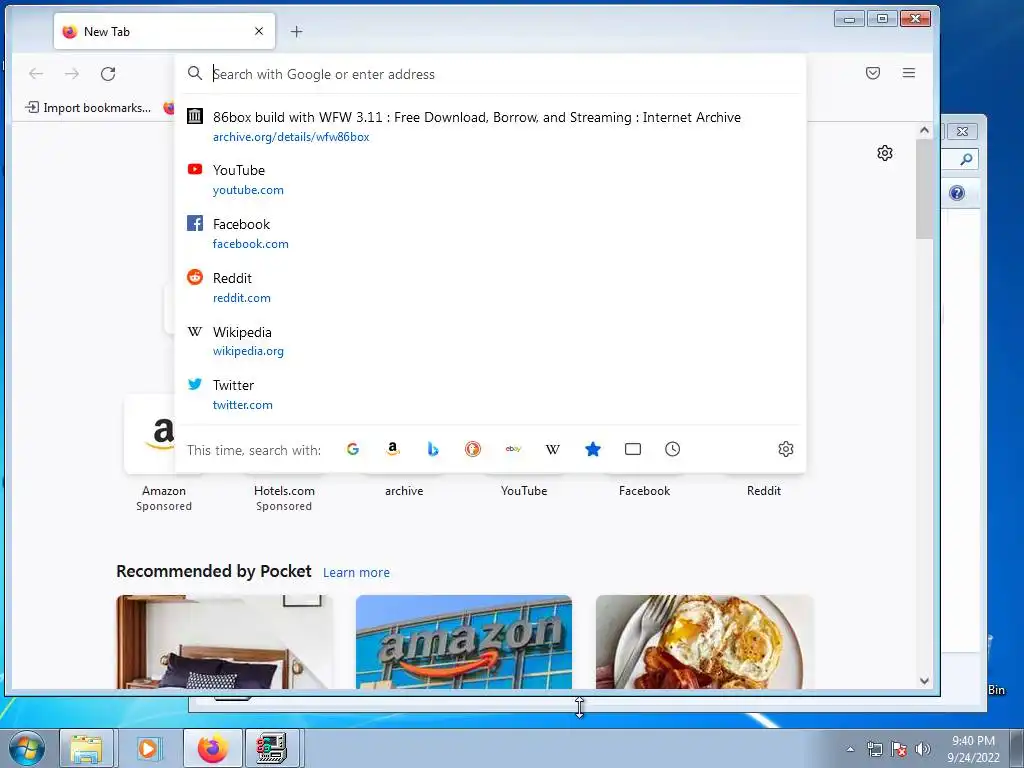The width and height of the screenshot is (1024, 768).
Task: Choose the Twitter suggestion row
Action: (490, 394)
